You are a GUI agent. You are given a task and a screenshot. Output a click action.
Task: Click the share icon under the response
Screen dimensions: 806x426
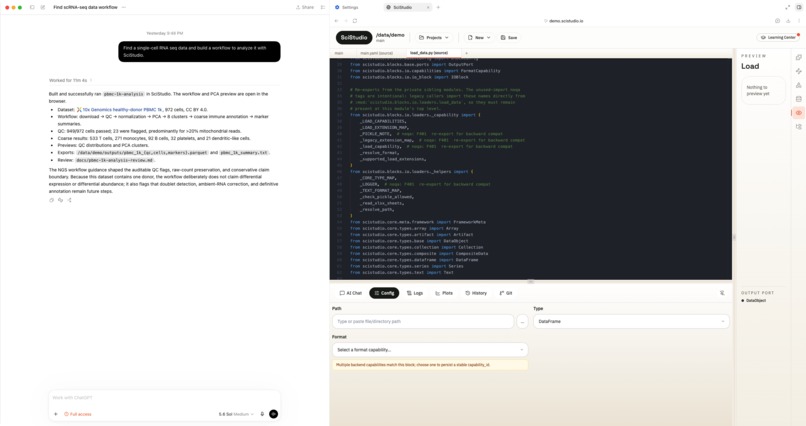69,200
